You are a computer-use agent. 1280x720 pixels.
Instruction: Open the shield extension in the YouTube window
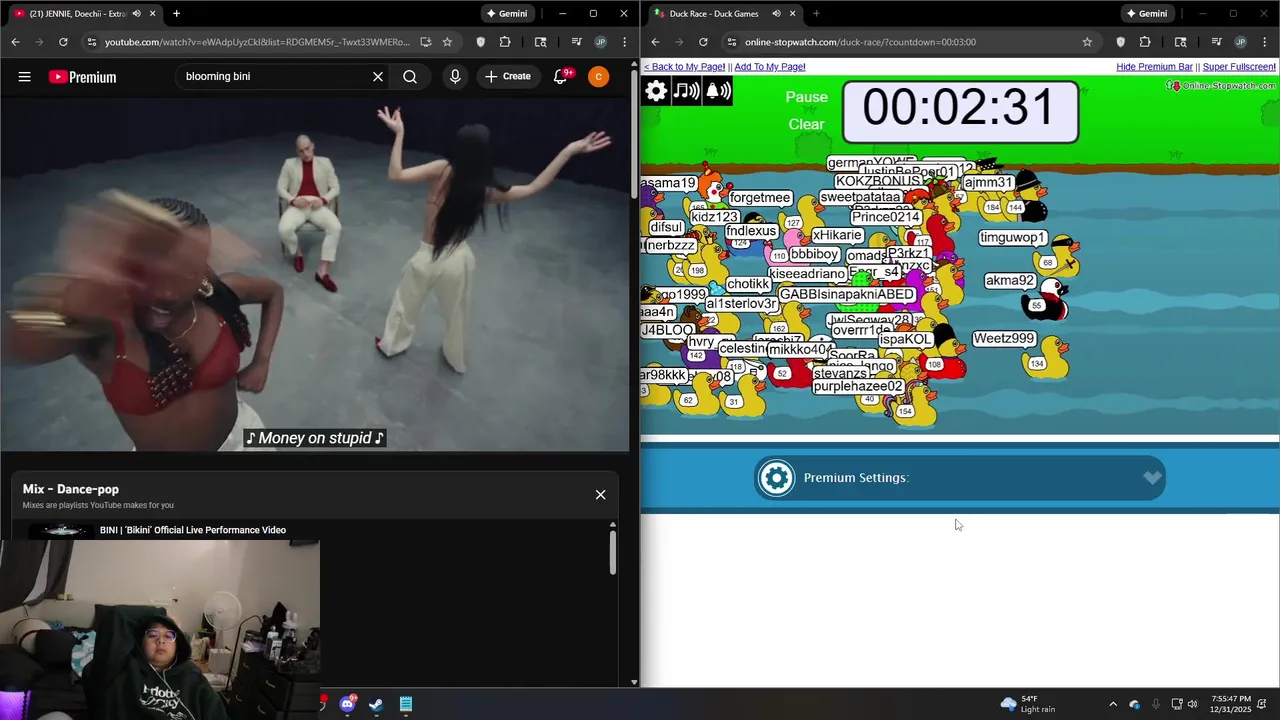[480, 42]
